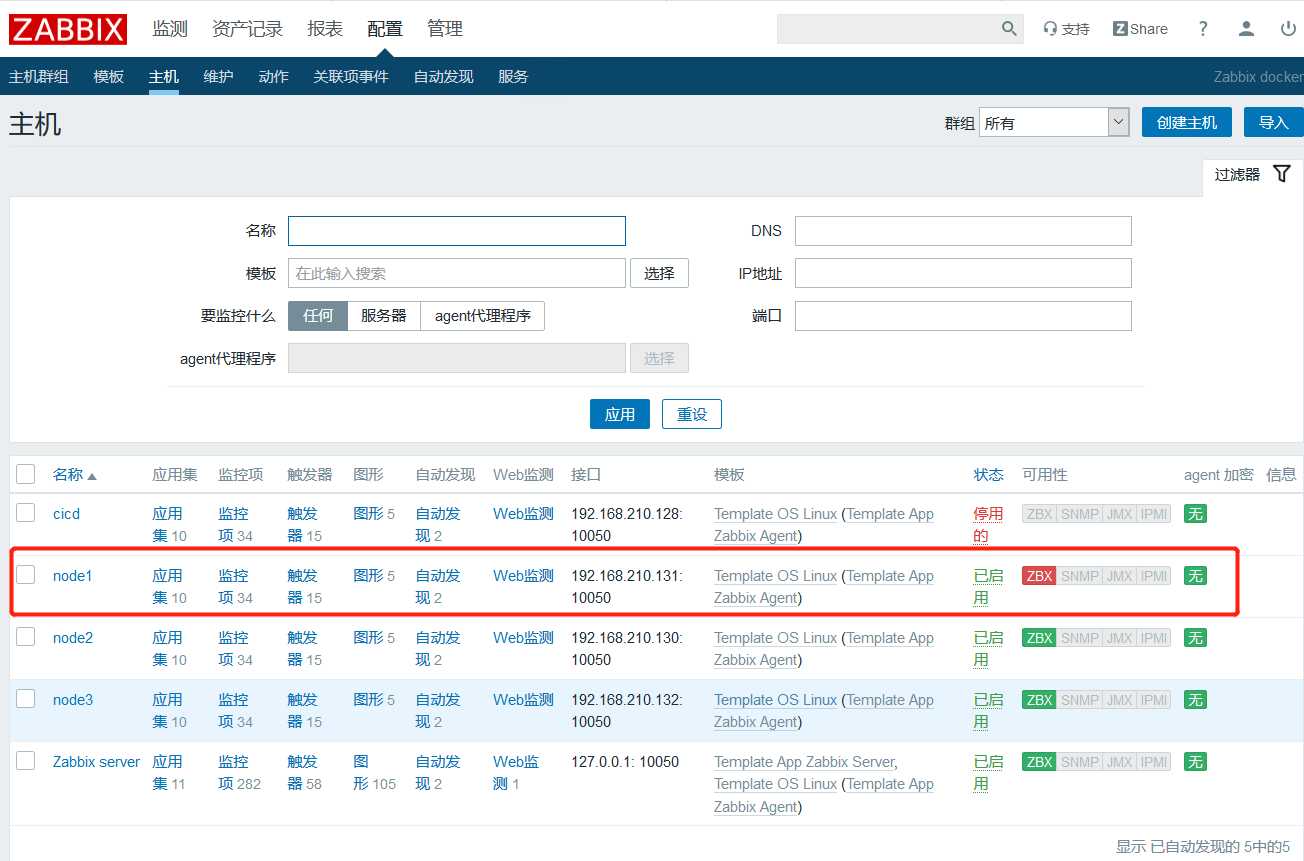
Task: Open the node1 host link
Action: (73, 576)
